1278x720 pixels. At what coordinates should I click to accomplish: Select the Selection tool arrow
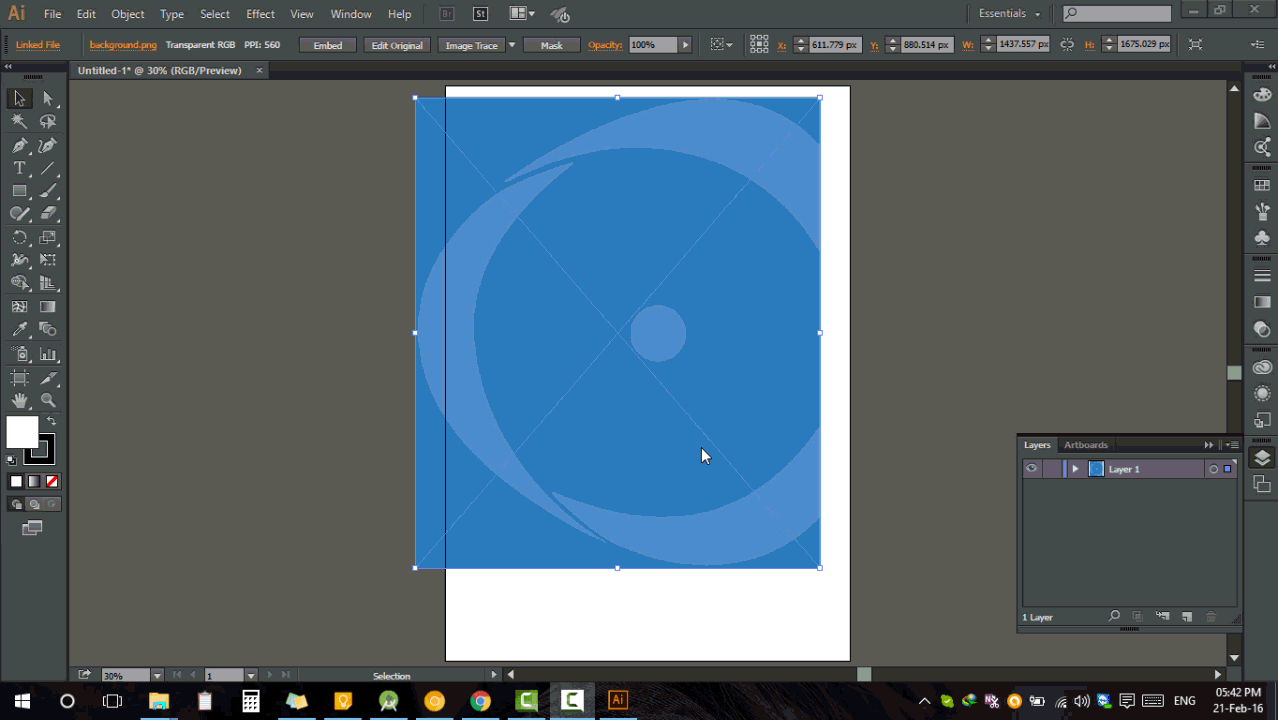tap(19, 98)
